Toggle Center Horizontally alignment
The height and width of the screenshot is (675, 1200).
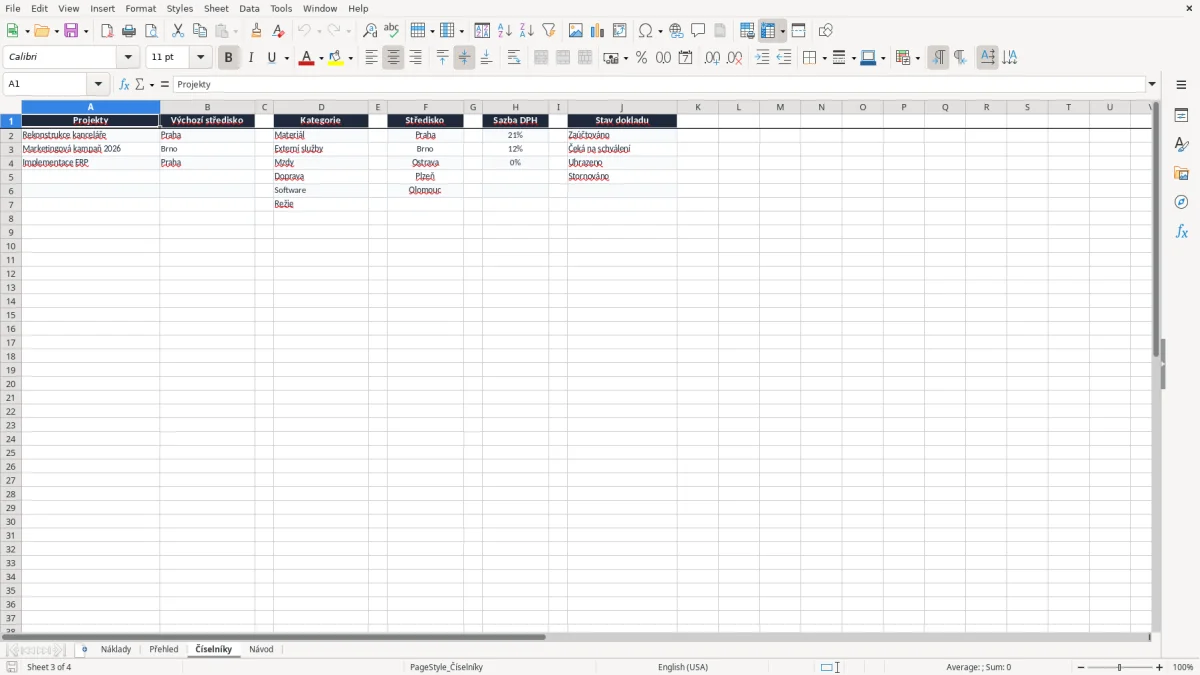point(393,58)
